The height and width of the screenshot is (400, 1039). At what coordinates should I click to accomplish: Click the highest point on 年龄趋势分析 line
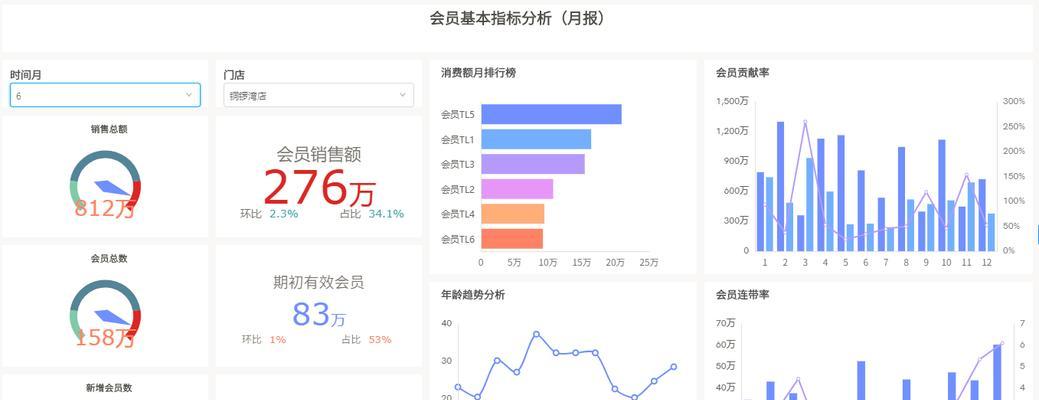pos(536,334)
